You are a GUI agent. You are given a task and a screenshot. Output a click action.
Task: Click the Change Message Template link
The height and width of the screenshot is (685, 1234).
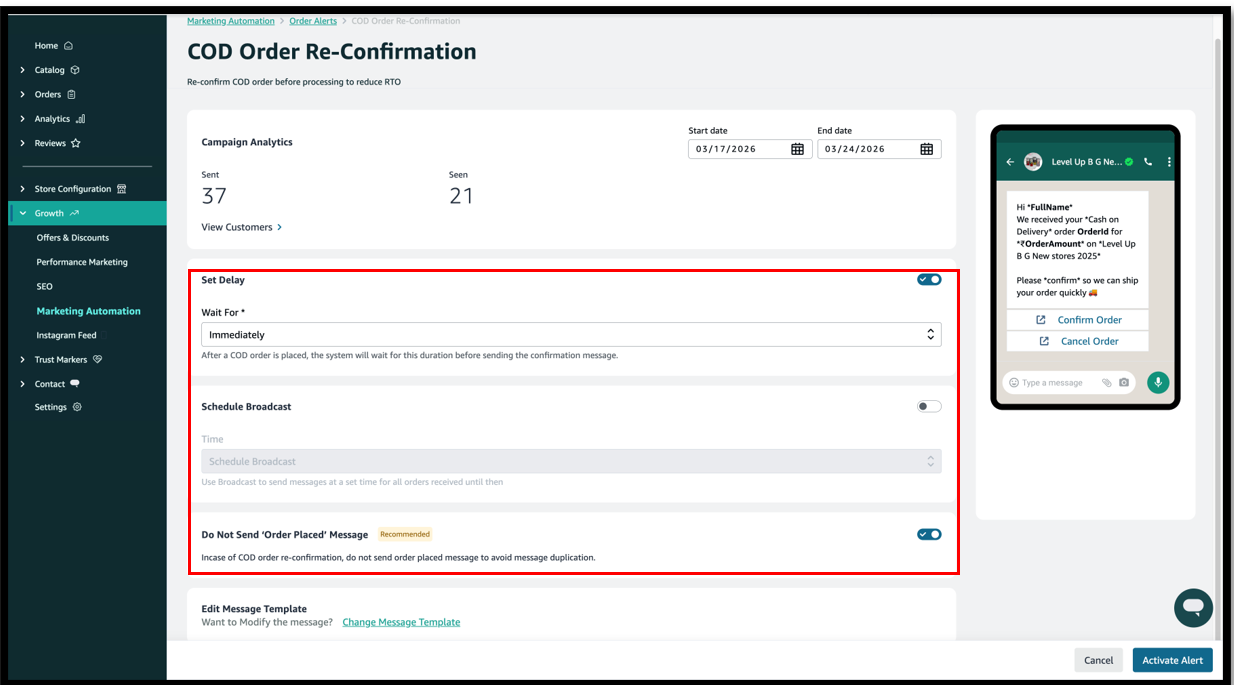pyautogui.click(x=401, y=622)
